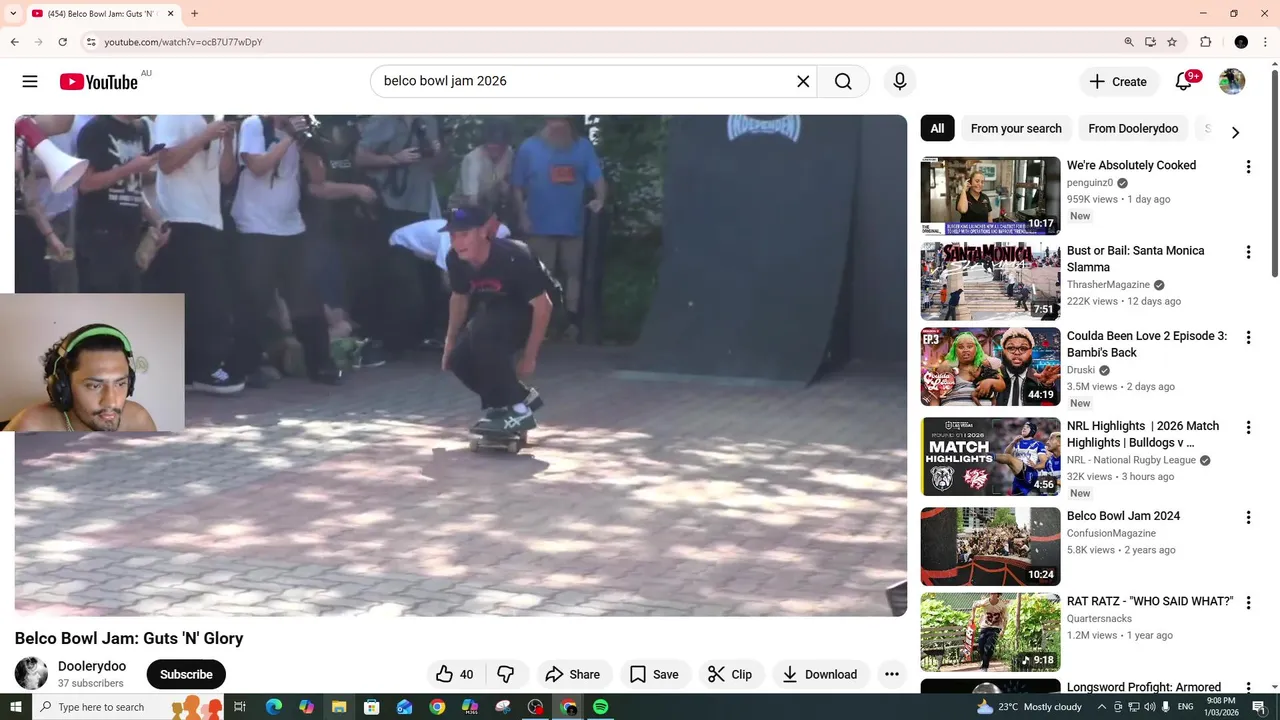Dislike the video with thumbs down
The height and width of the screenshot is (720, 1280).
click(x=506, y=674)
